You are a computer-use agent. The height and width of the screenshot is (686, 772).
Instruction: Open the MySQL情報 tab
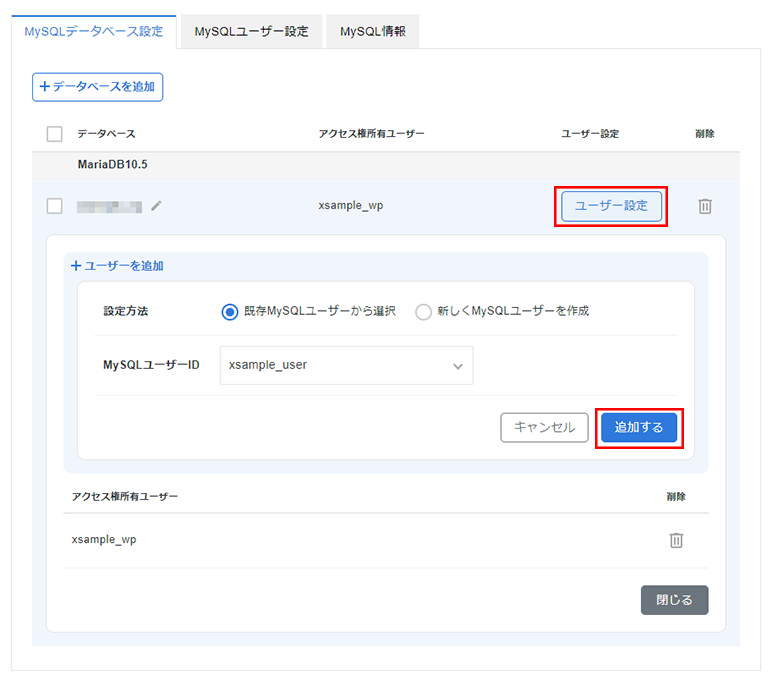point(373,32)
